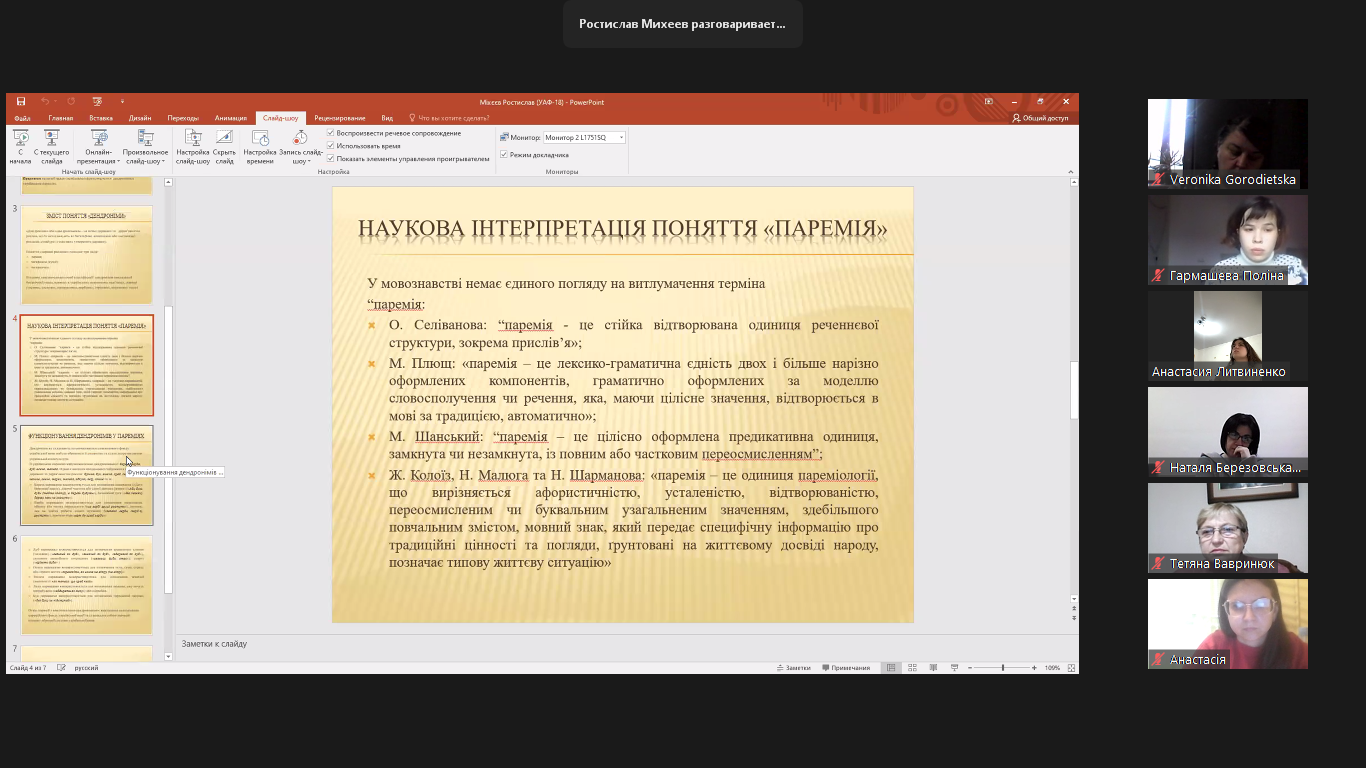The image size is (1366, 768).
Task: Switch to the Вставка ribbon tab
Action: coord(100,118)
